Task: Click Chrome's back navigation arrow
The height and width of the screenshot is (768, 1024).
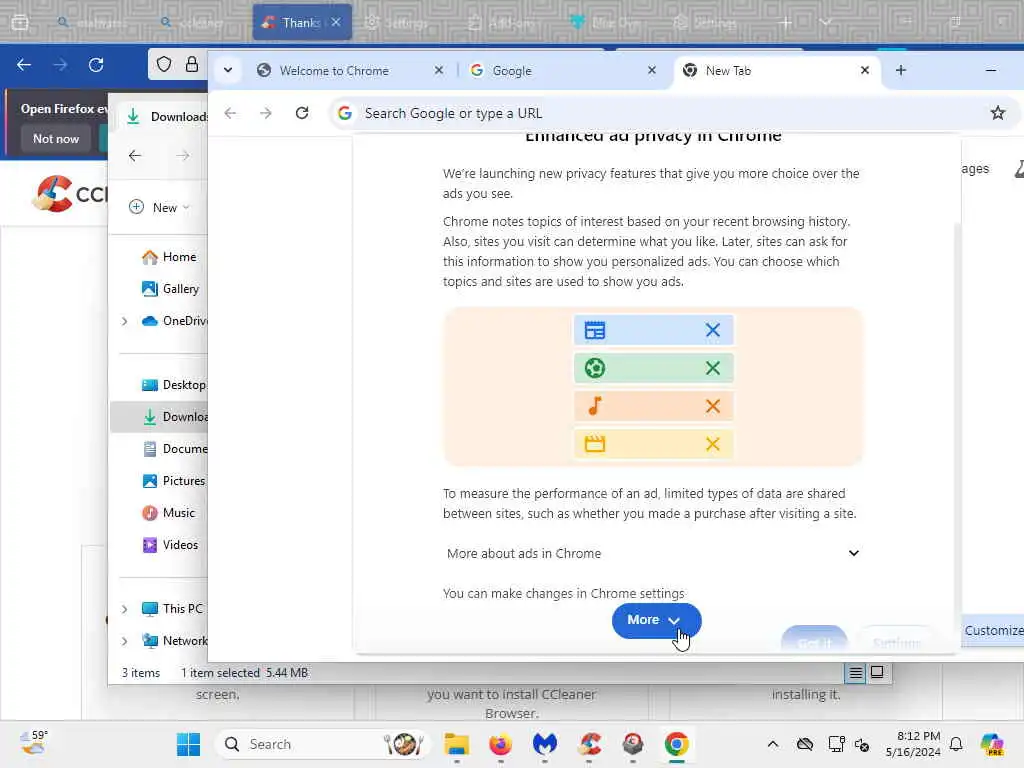Action: [230, 113]
